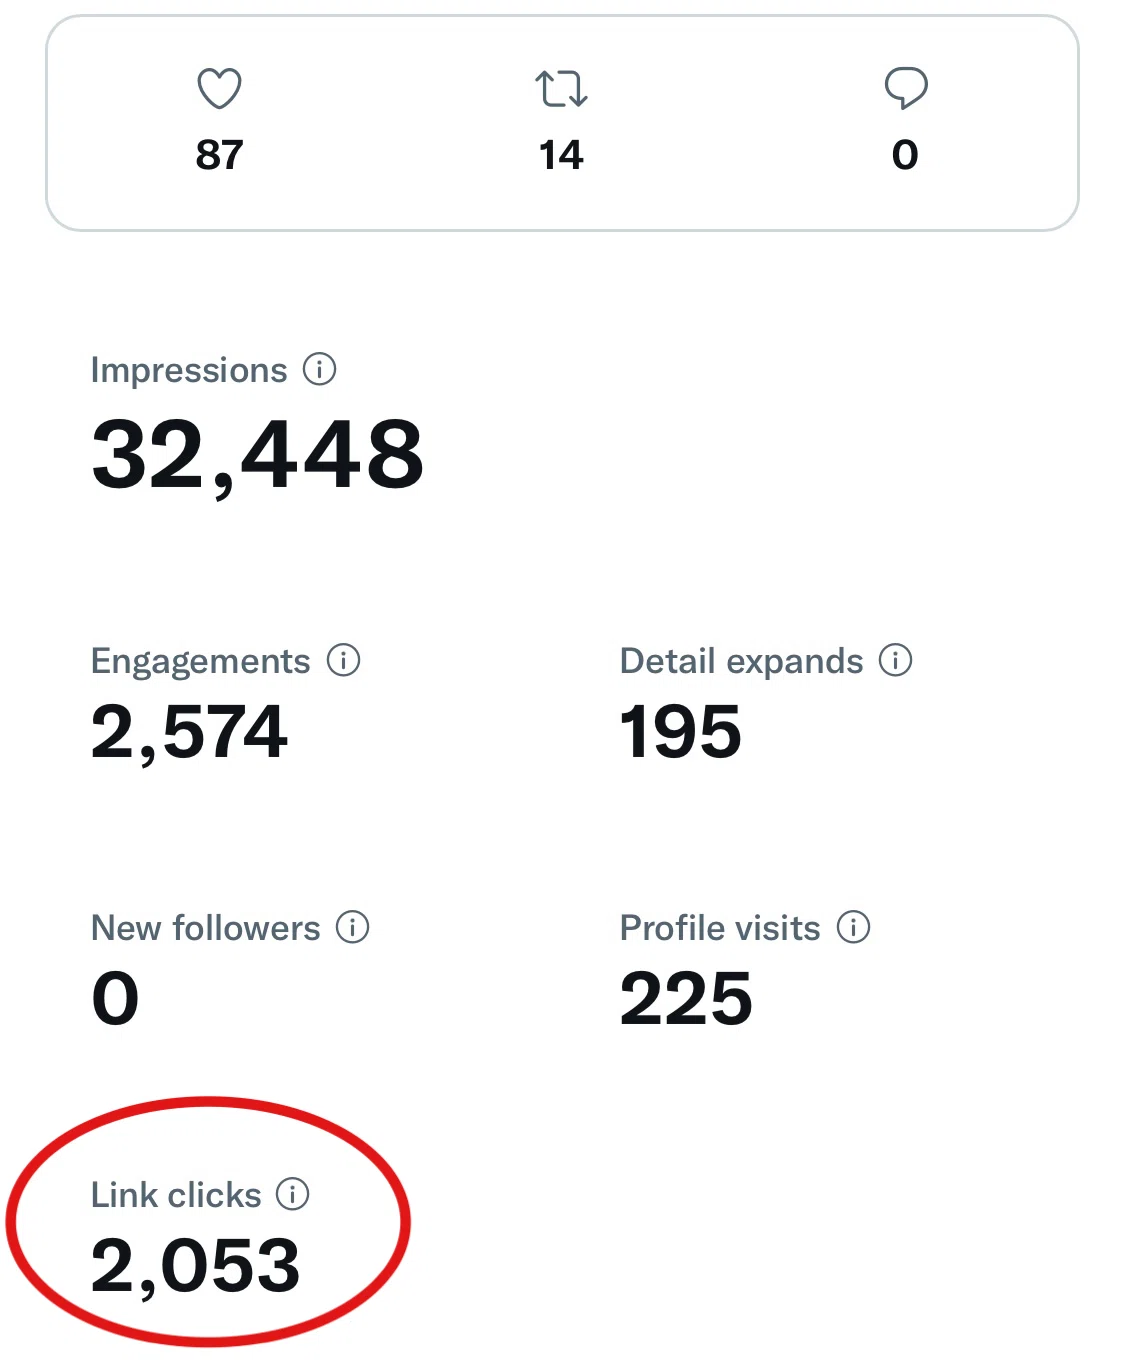Click the 225 profile visits value
Viewport: 1125px width, 1368px height.
click(686, 998)
